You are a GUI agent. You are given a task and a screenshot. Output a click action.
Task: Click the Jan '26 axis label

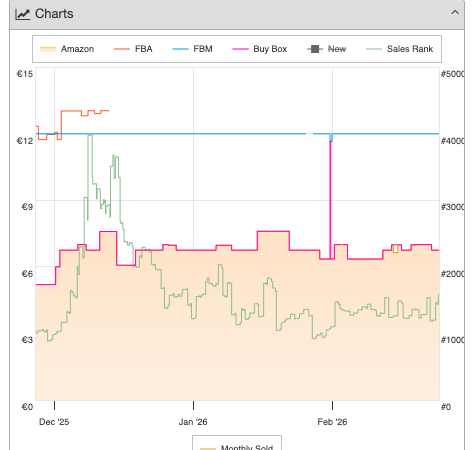193,422
